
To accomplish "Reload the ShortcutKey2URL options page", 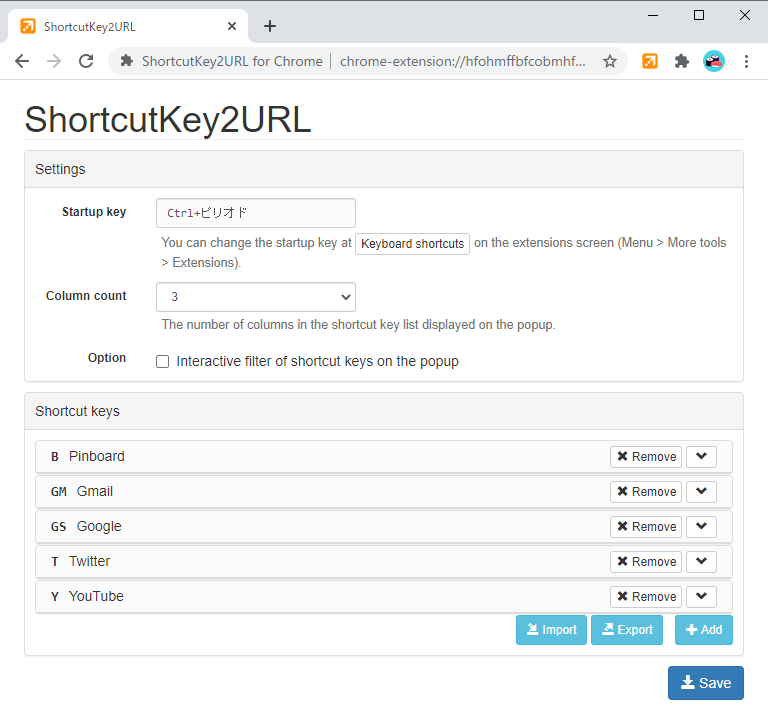I will coord(86,61).
